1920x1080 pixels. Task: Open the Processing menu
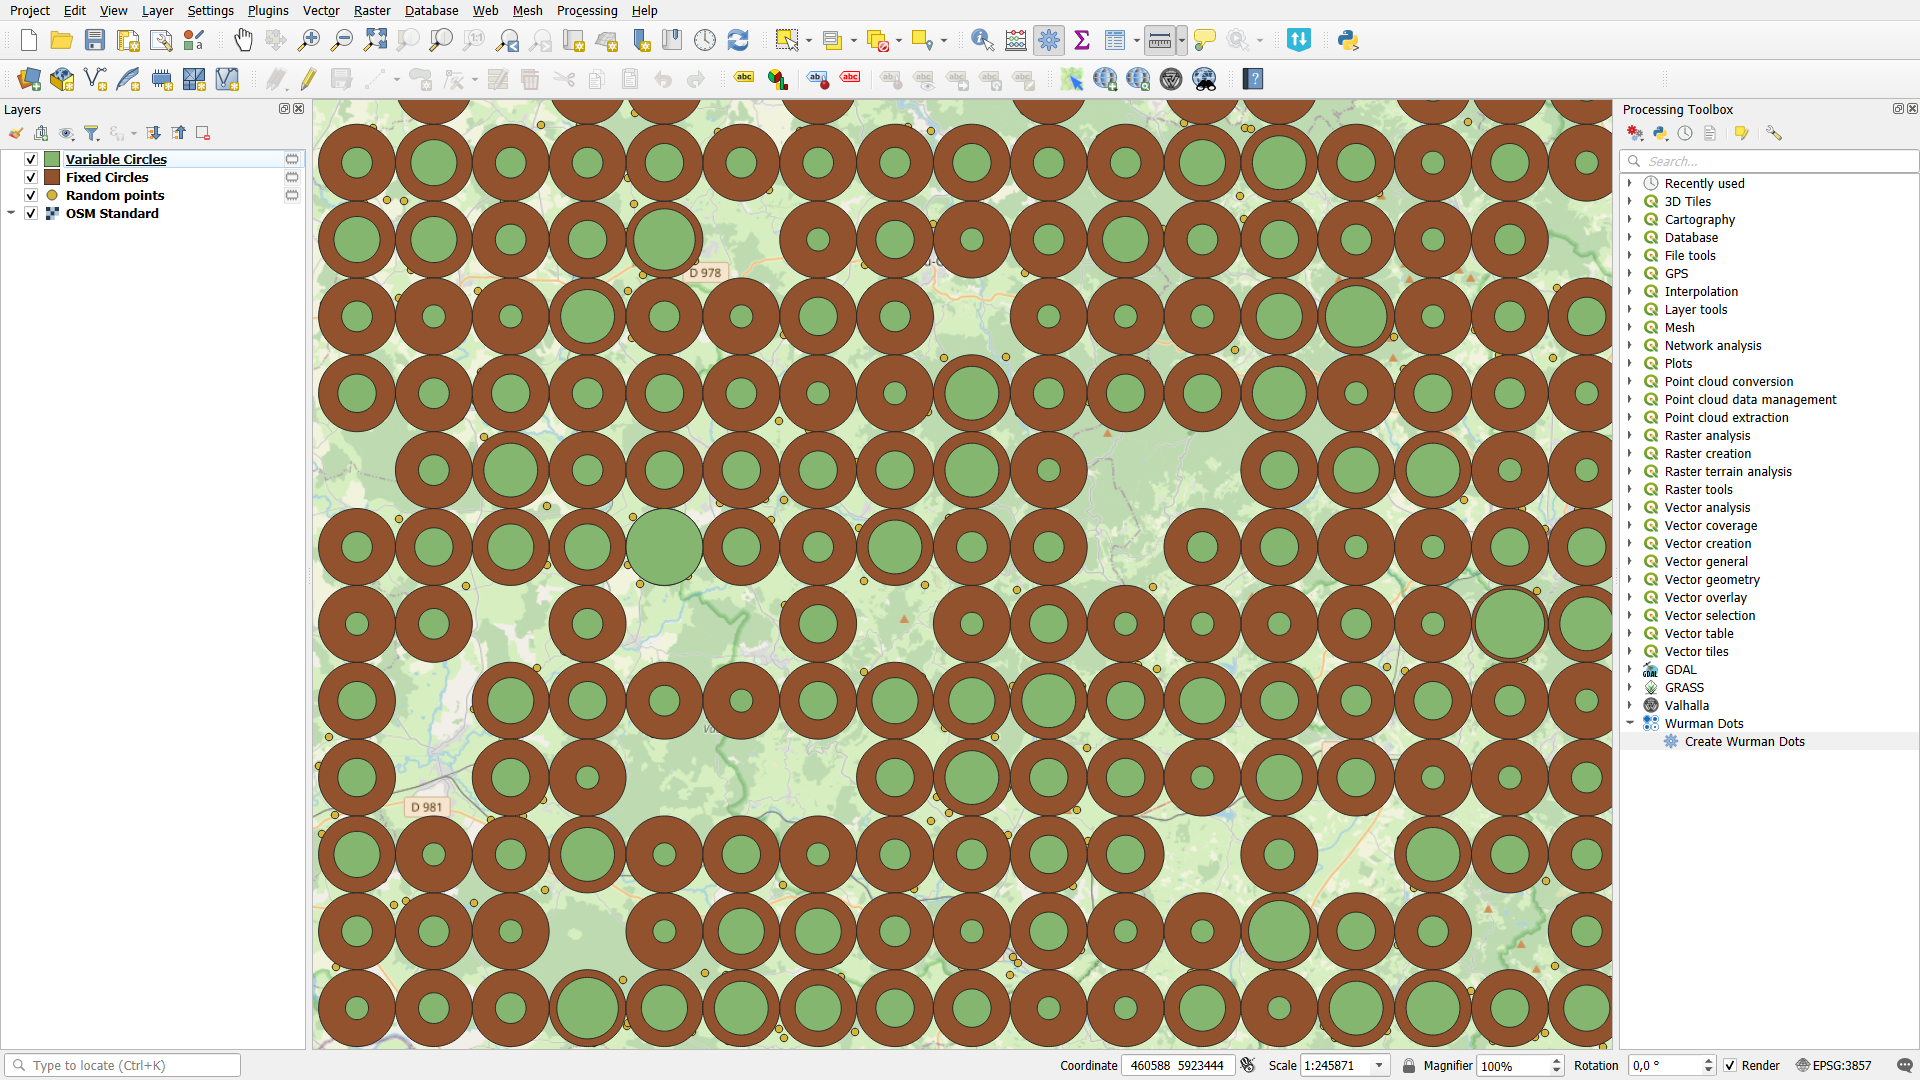586,10
